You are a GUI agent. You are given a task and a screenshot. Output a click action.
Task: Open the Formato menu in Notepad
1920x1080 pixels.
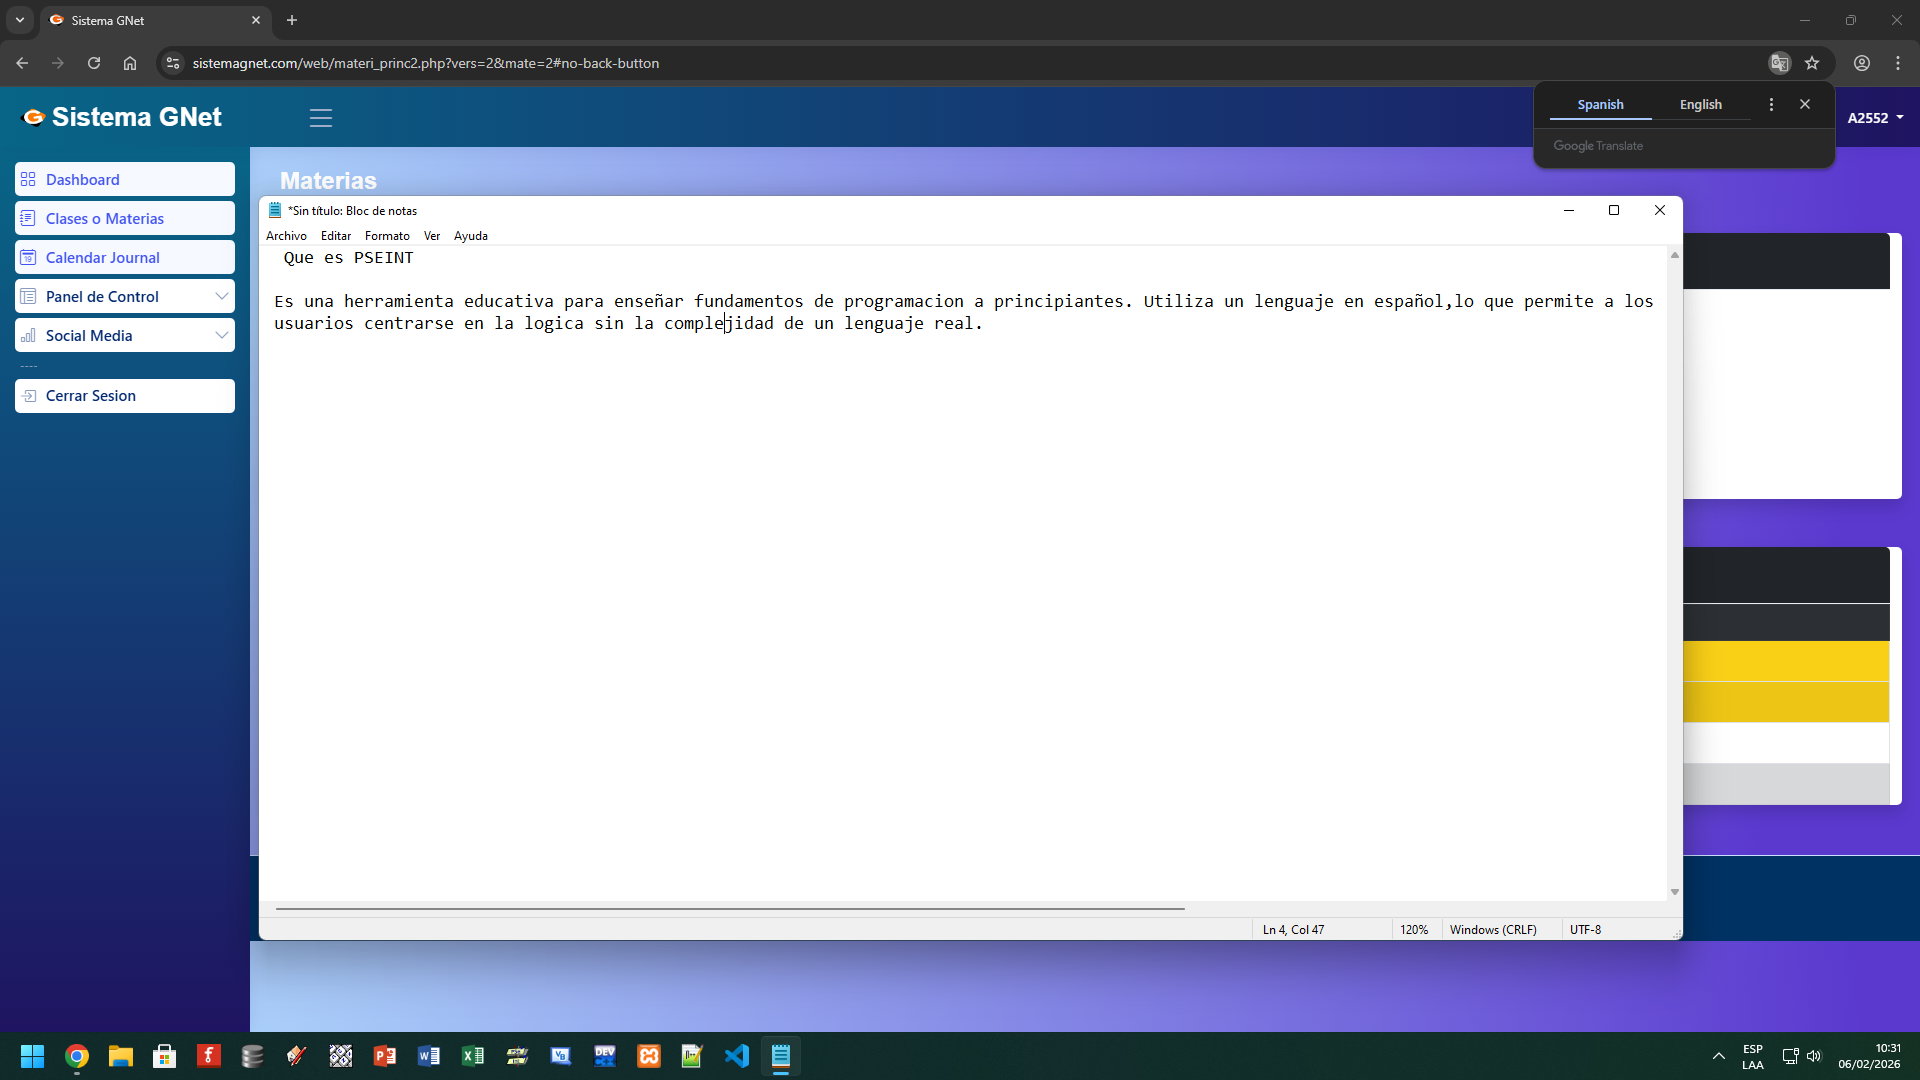(387, 236)
